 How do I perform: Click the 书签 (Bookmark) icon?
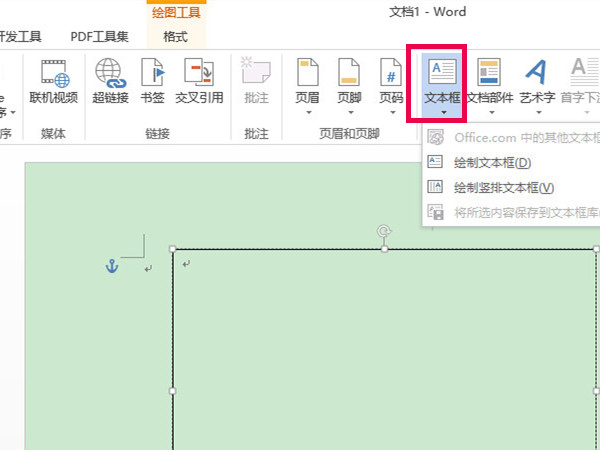coord(152,79)
